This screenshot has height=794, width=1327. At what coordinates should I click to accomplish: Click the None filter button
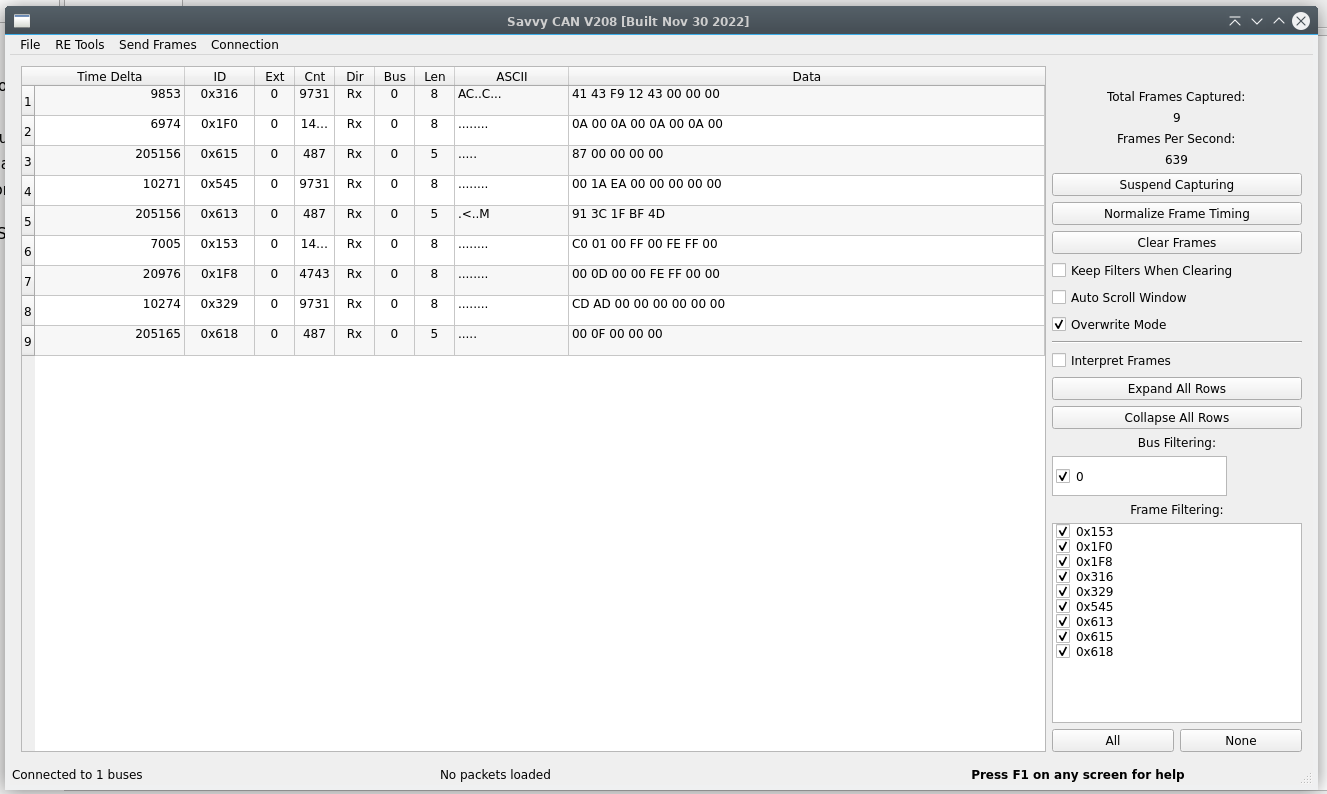1240,741
